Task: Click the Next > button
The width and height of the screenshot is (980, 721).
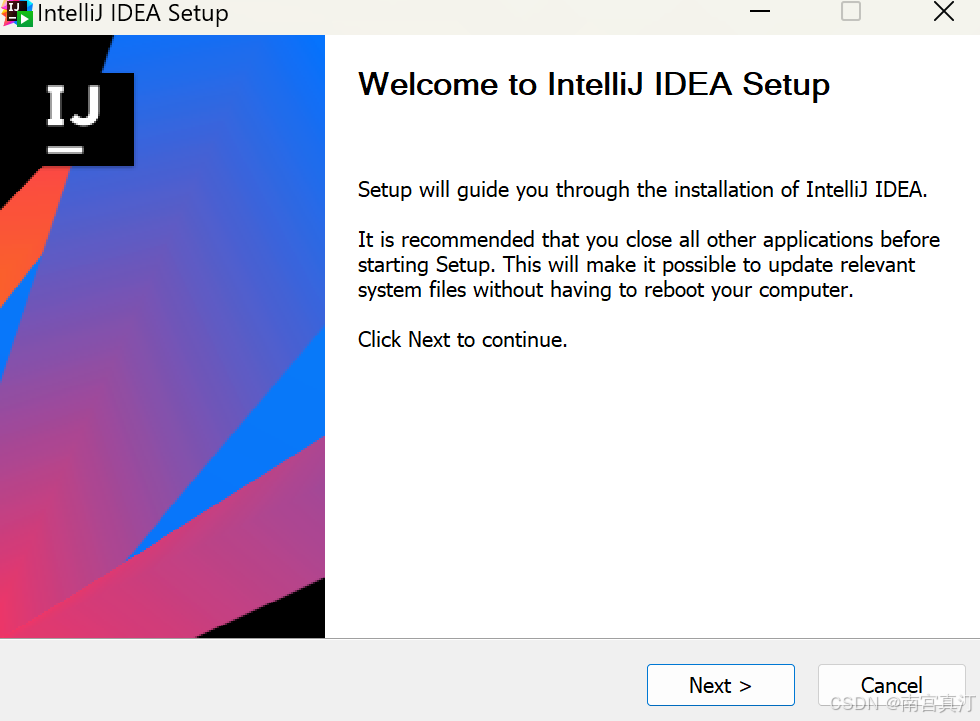Action: pyautogui.click(x=721, y=685)
